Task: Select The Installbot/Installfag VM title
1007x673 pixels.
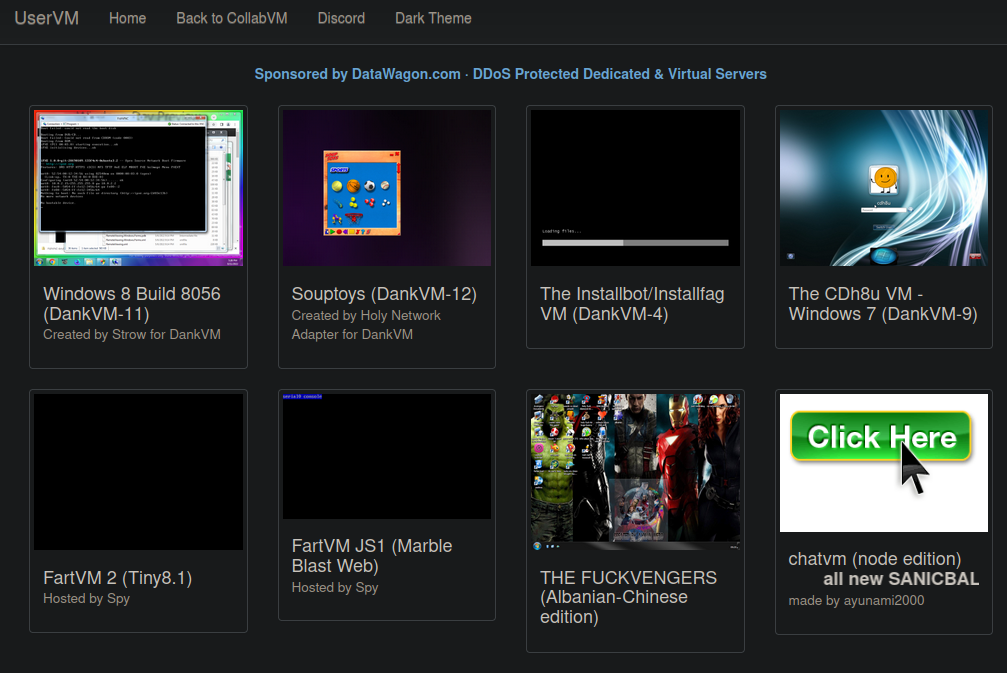Action: [x=632, y=304]
